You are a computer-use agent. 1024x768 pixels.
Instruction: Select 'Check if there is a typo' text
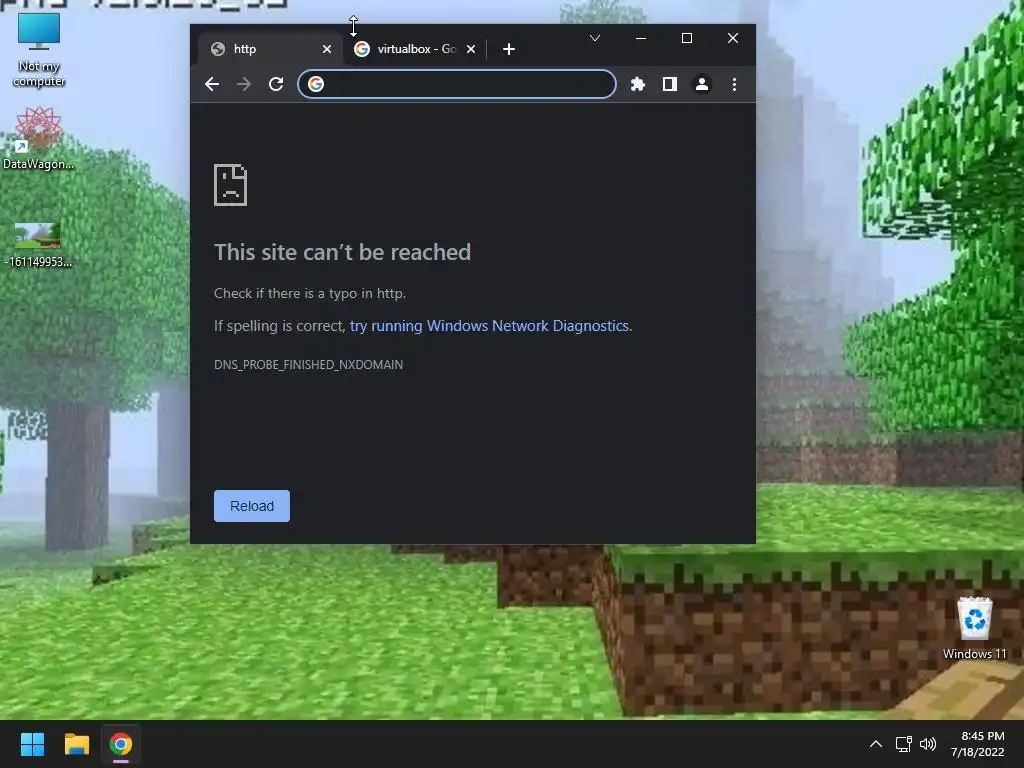[310, 293]
